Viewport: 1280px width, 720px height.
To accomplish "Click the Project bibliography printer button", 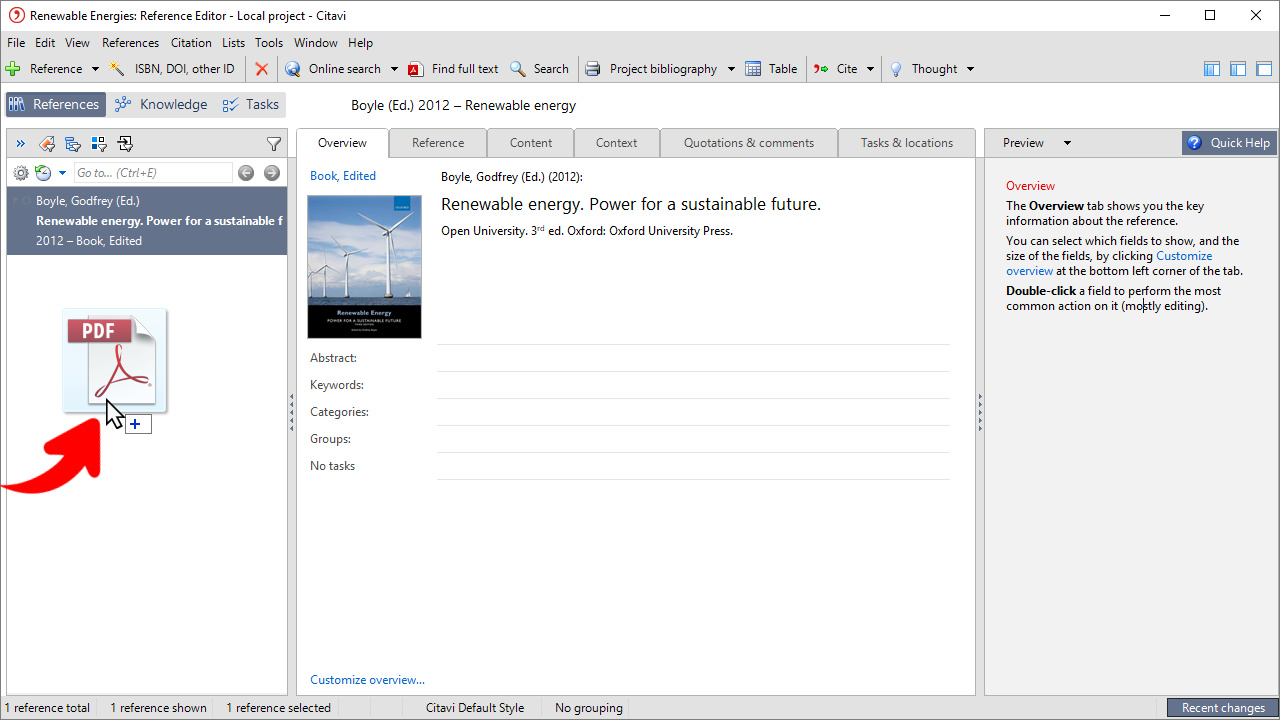I will coord(651,69).
